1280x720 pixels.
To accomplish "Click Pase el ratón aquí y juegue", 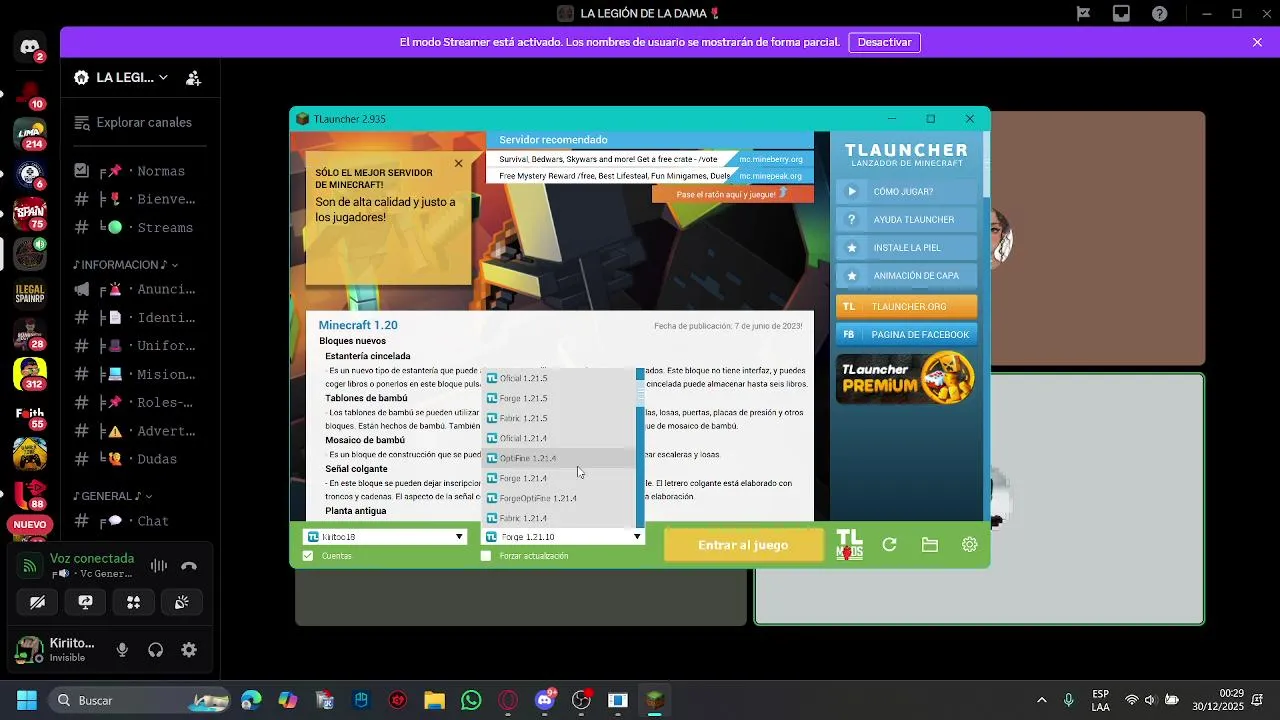I will click(732, 194).
